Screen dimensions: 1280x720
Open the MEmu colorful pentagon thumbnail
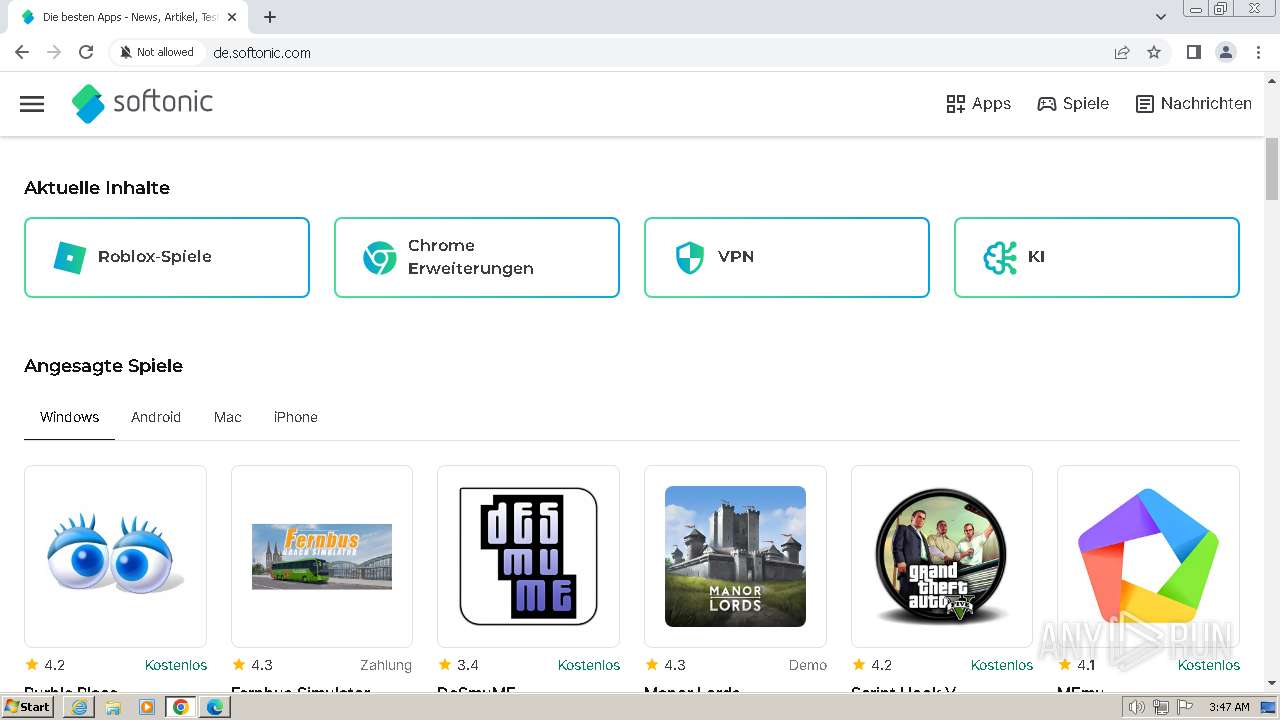[x=1148, y=556]
